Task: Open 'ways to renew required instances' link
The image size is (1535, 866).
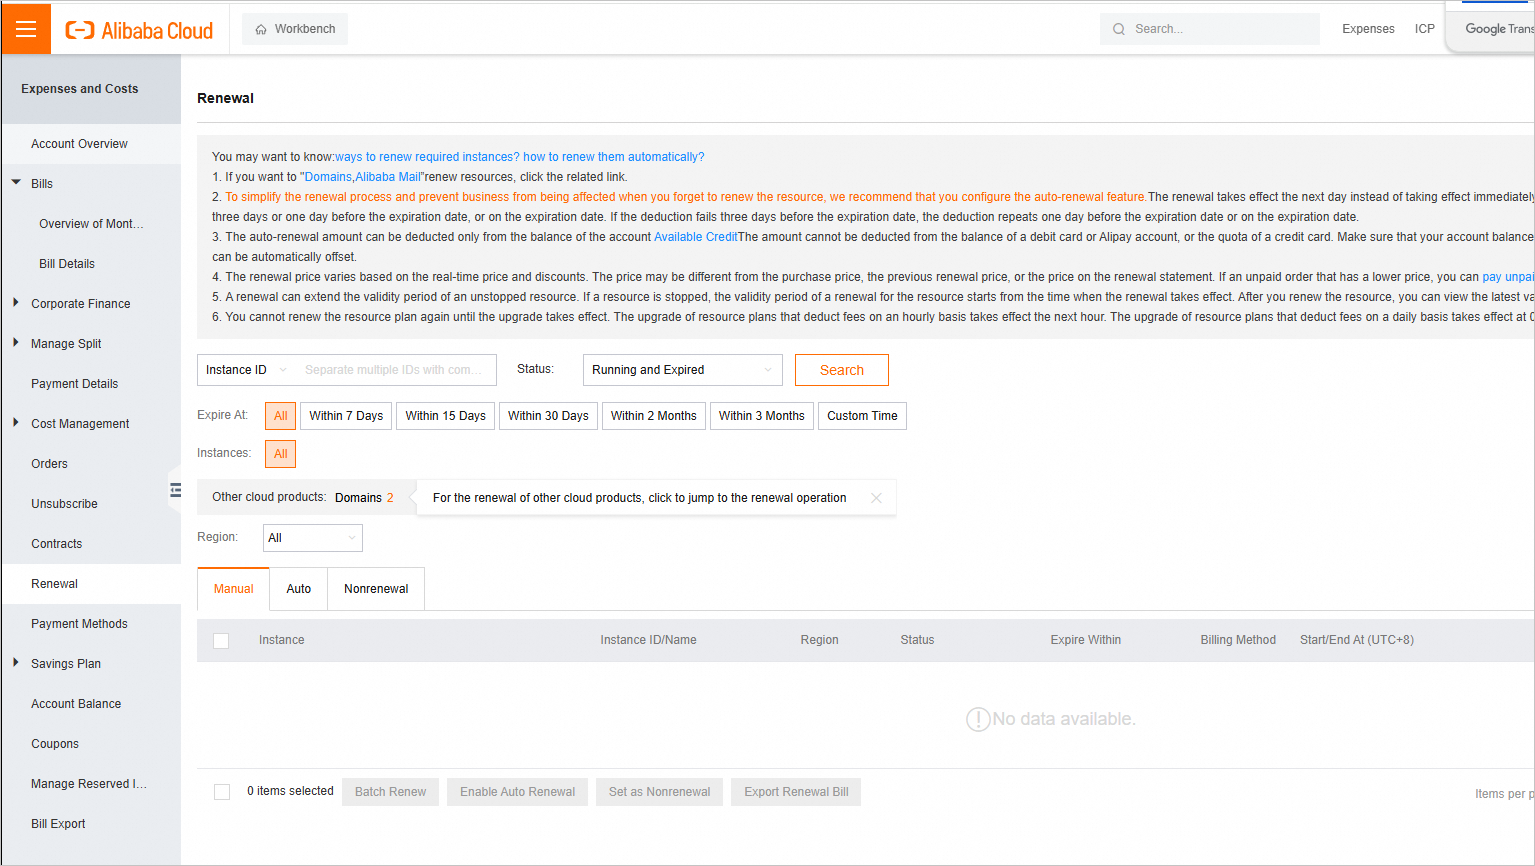Action: (427, 157)
